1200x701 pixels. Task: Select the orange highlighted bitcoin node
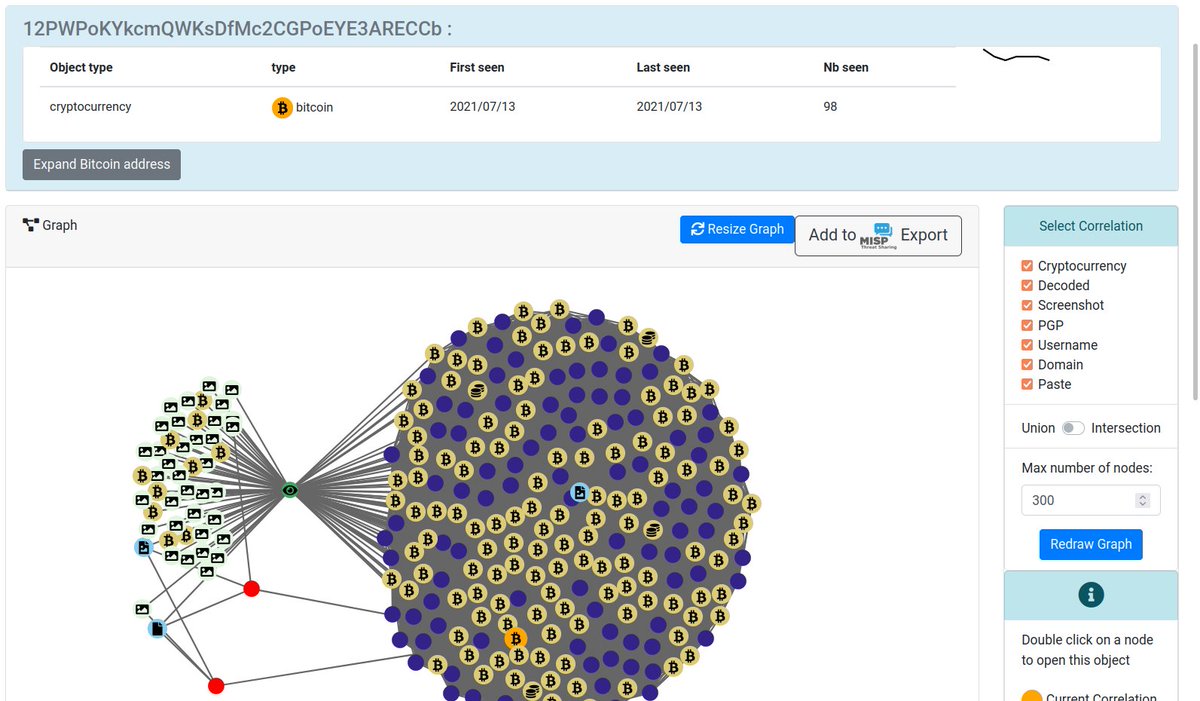click(515, 638)
